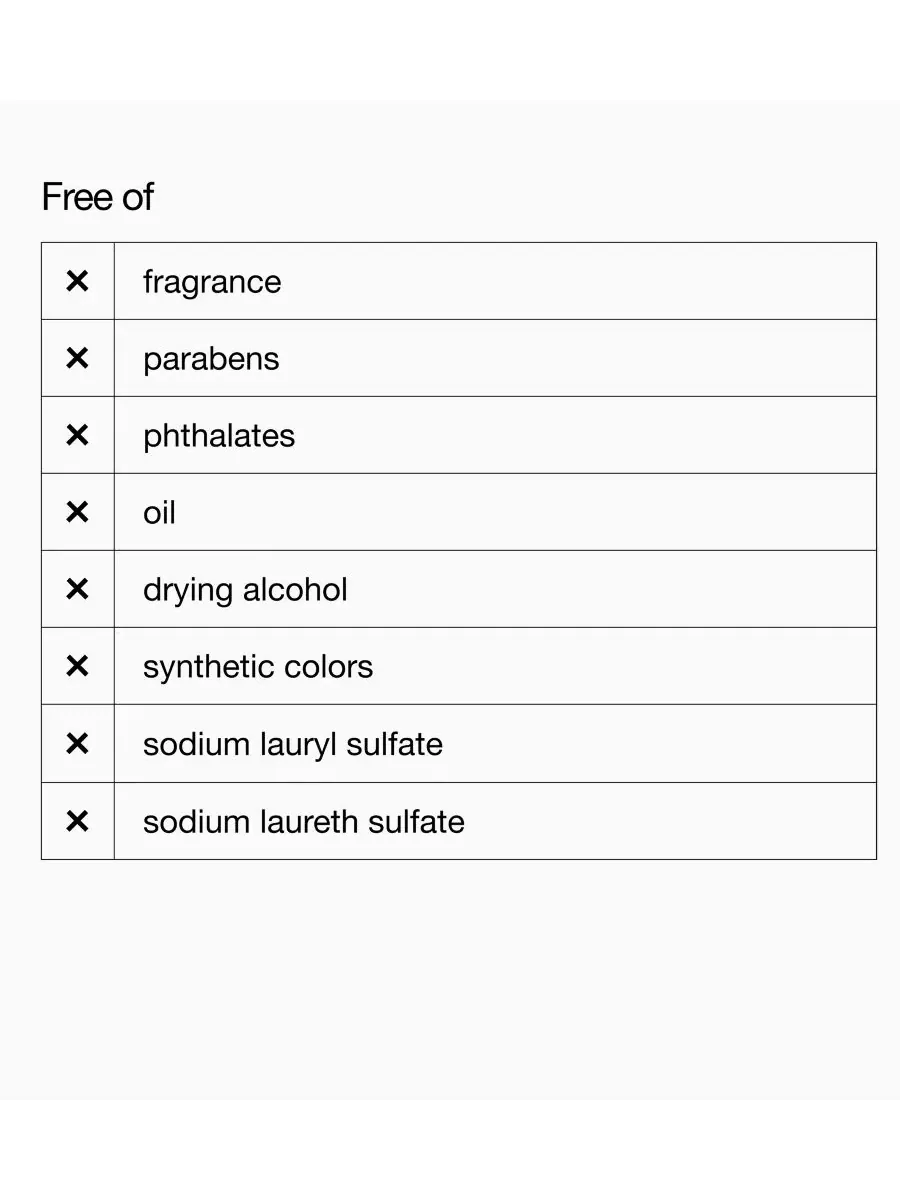Click the X icon beside phthalates
The image size is (900, 1200).
(x=77, y=435)
